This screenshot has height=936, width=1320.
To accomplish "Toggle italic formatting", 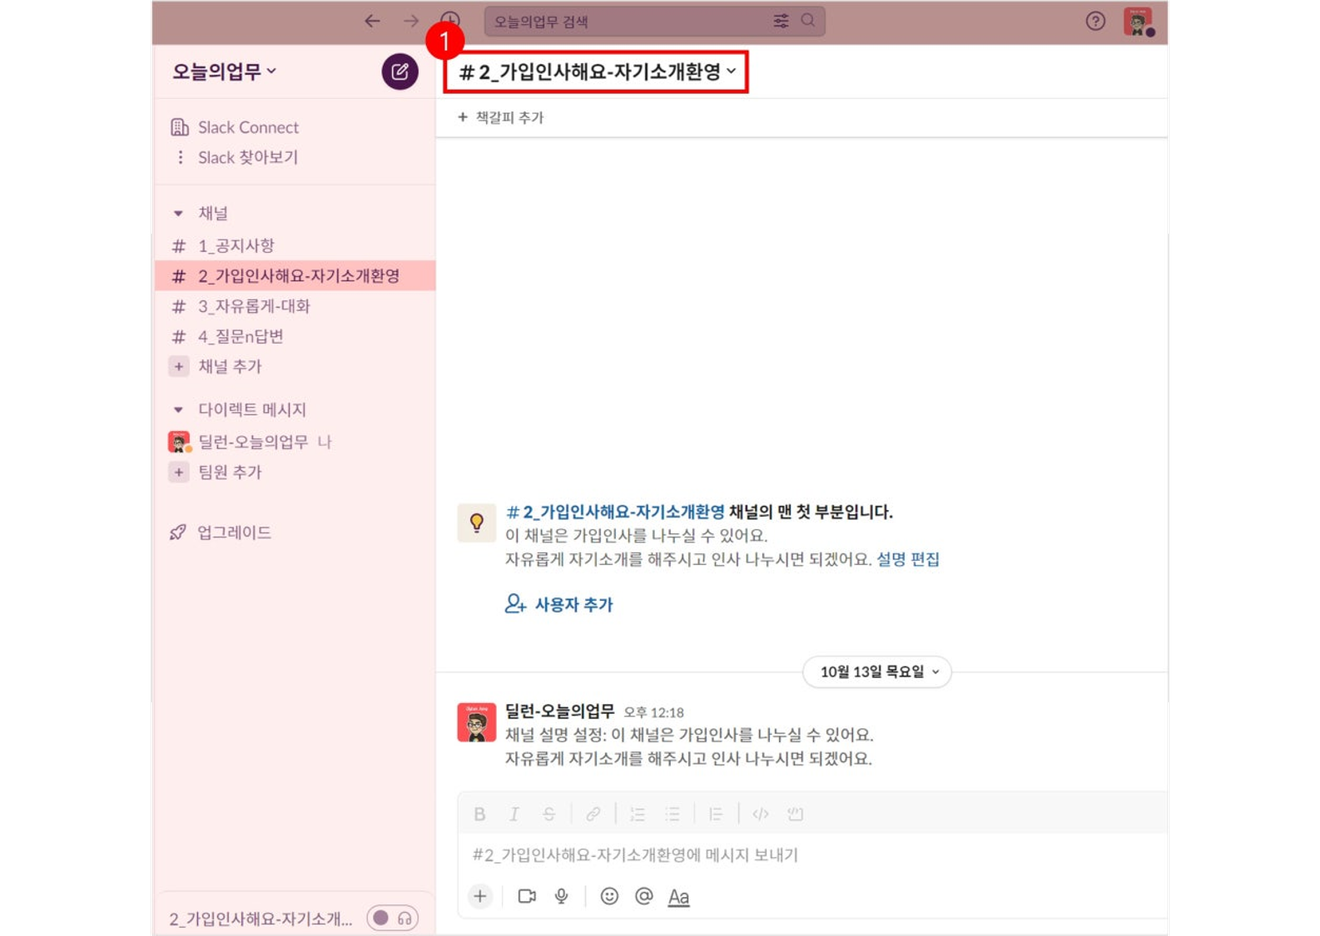I will (x=514, y=814).
